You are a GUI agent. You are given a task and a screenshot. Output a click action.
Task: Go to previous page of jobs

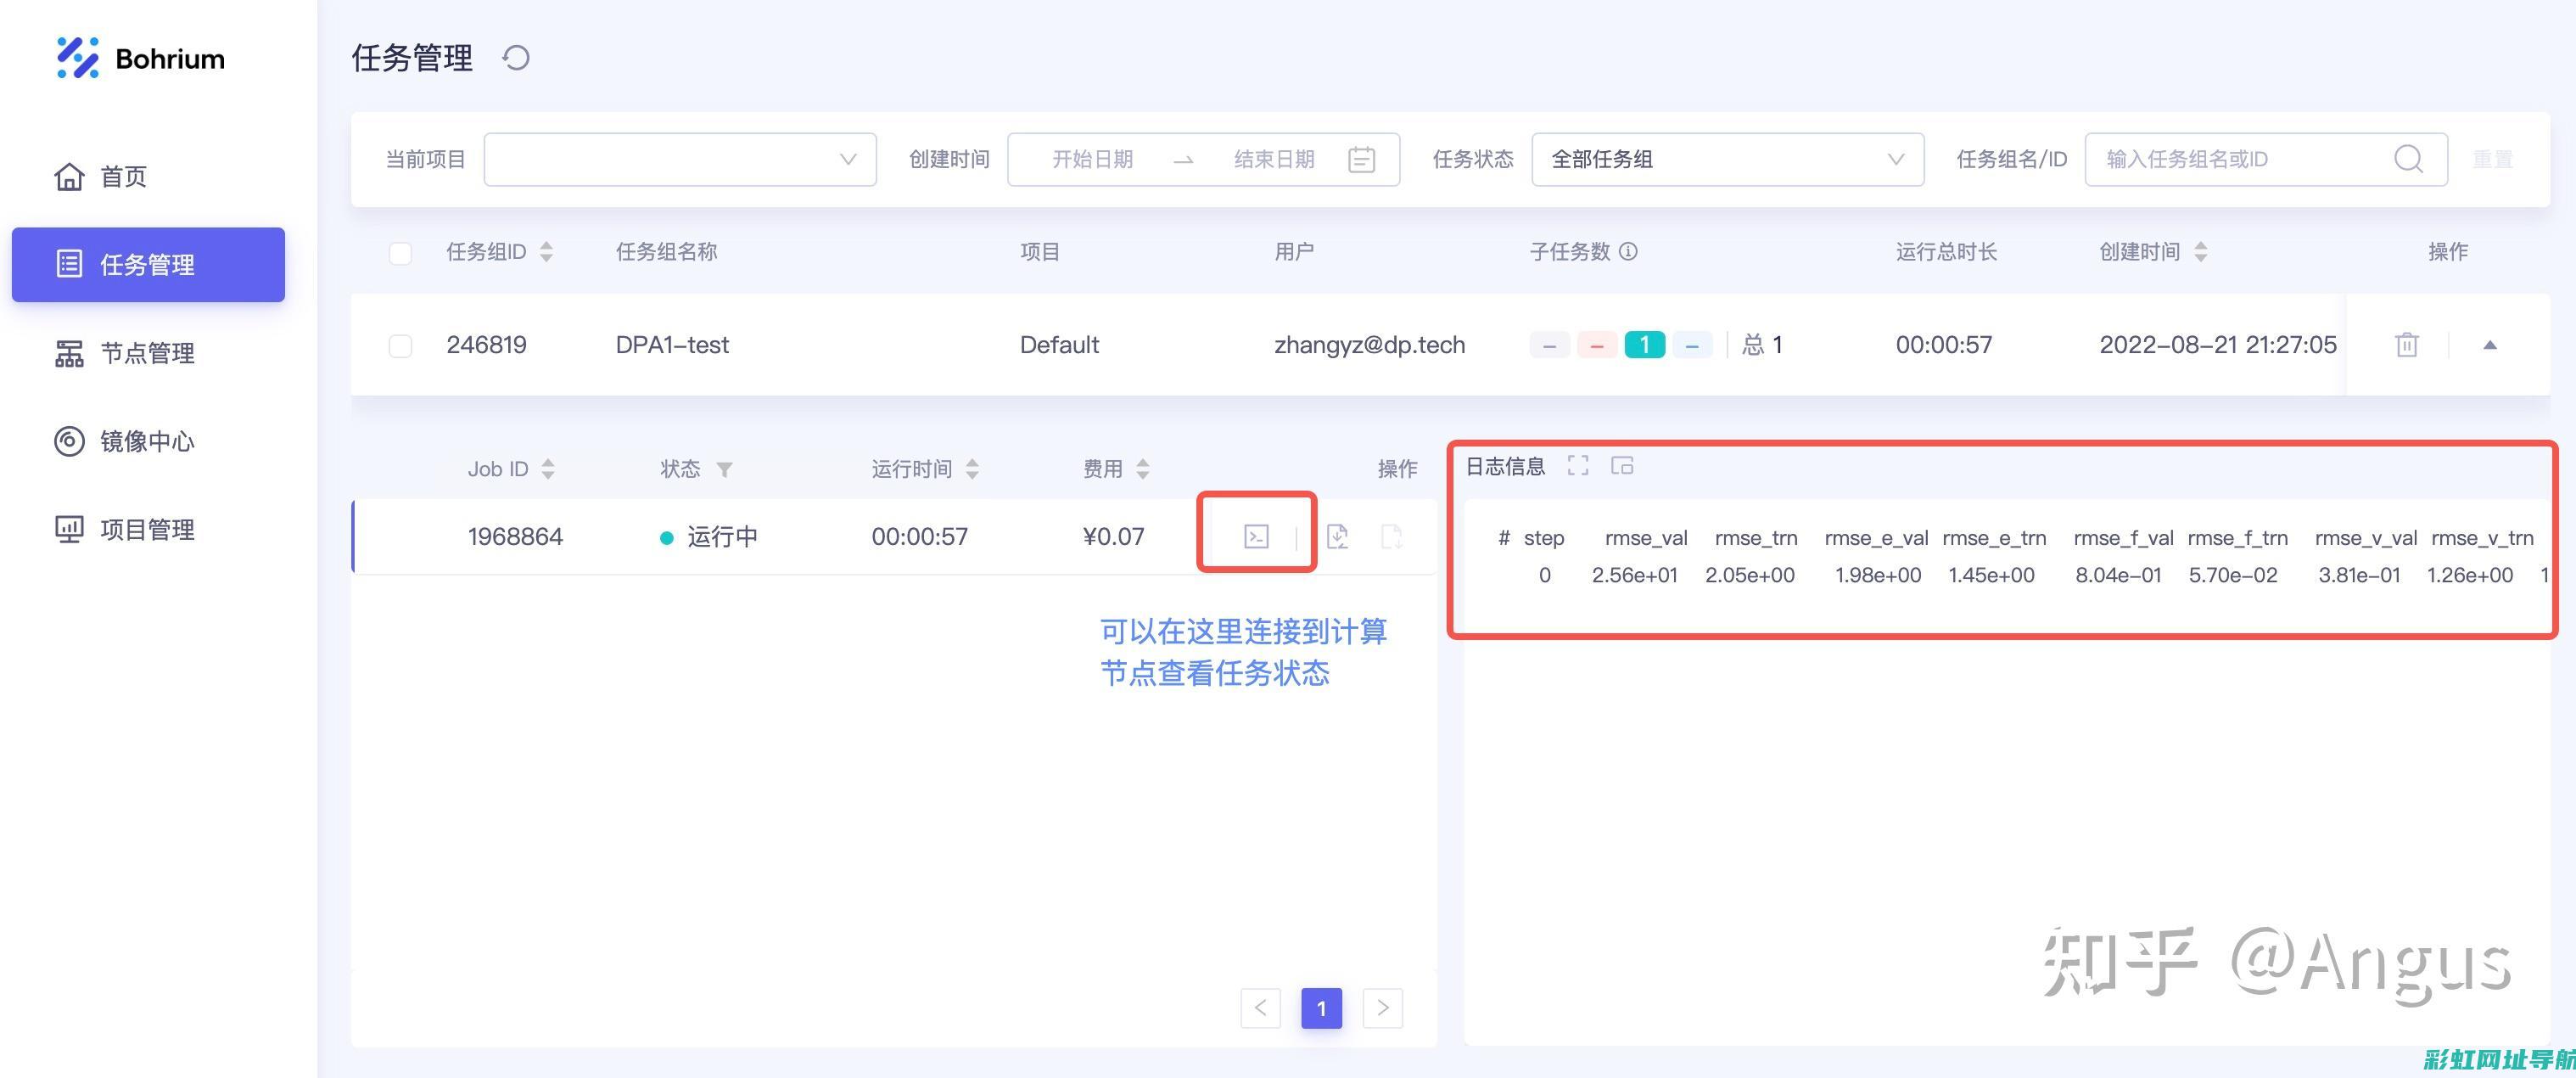point(1260,1008)
